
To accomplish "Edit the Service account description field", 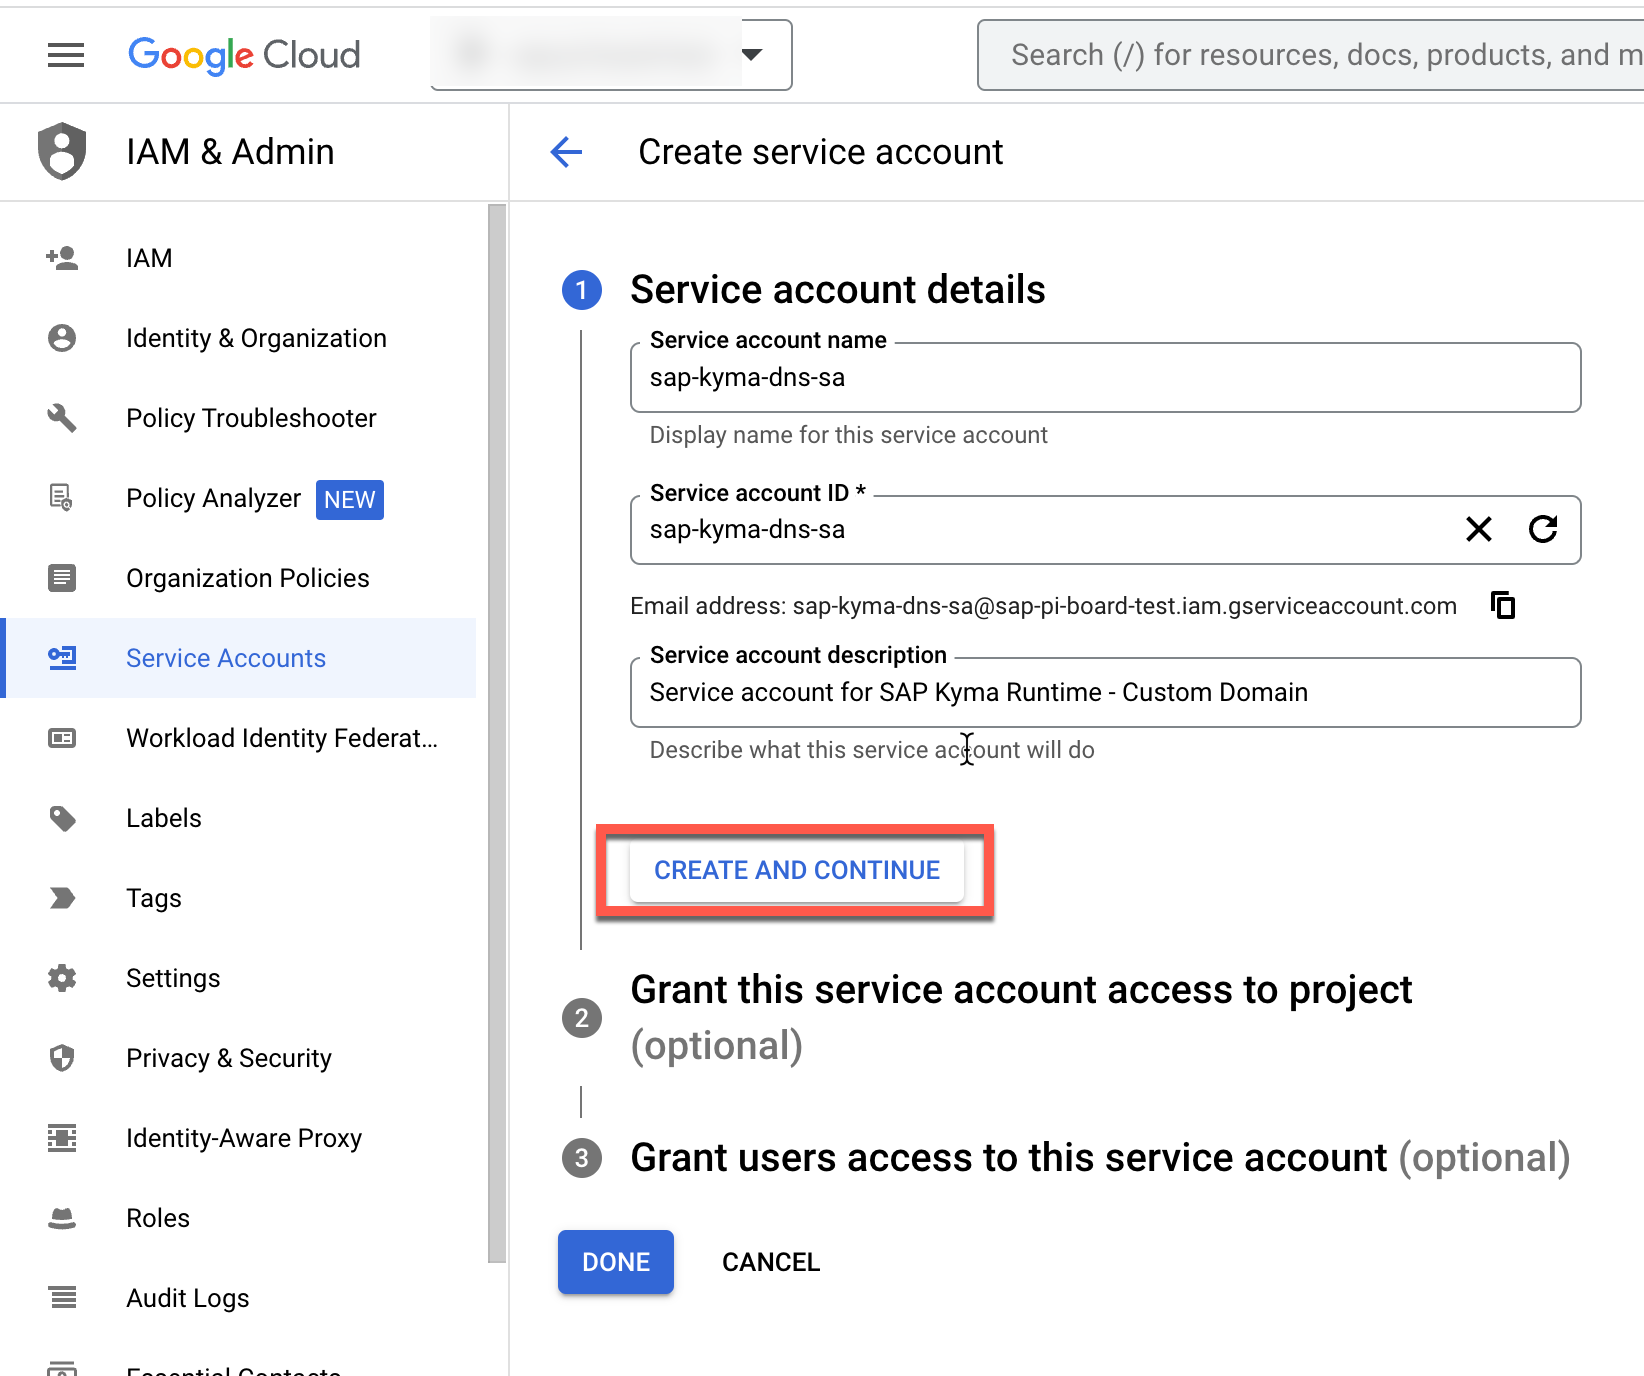I will click(1105, 692).
